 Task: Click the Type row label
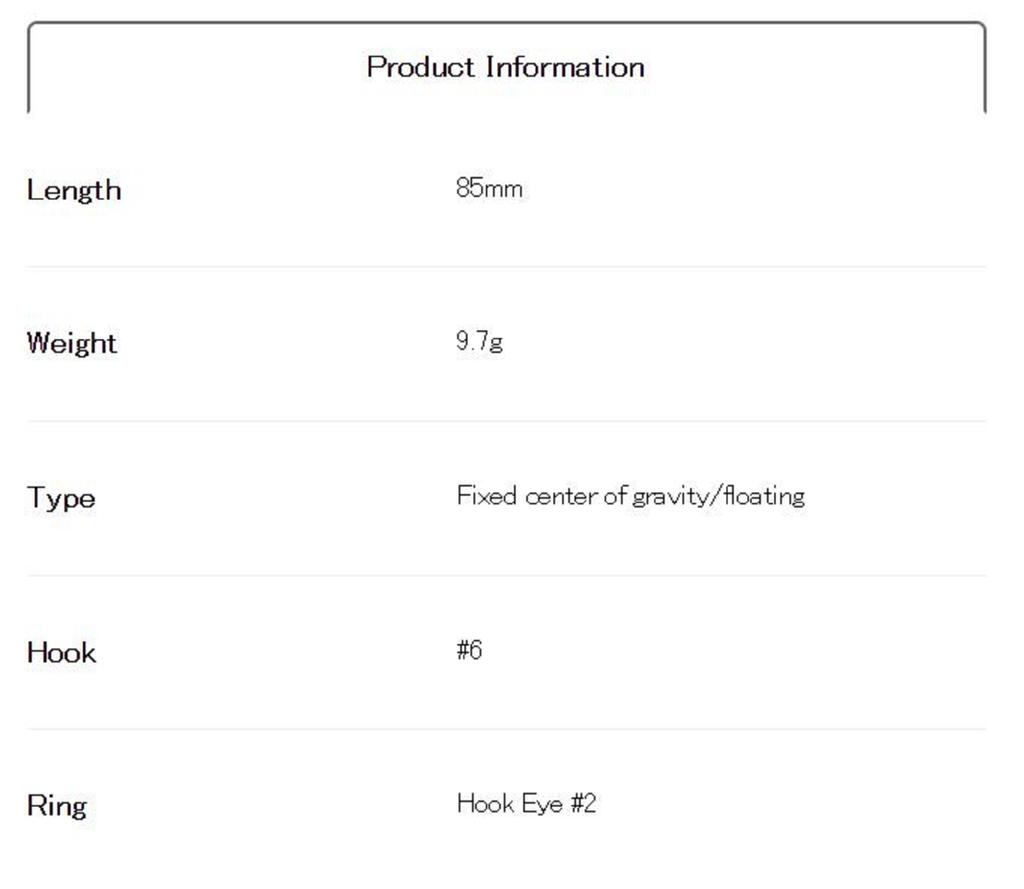61,498
